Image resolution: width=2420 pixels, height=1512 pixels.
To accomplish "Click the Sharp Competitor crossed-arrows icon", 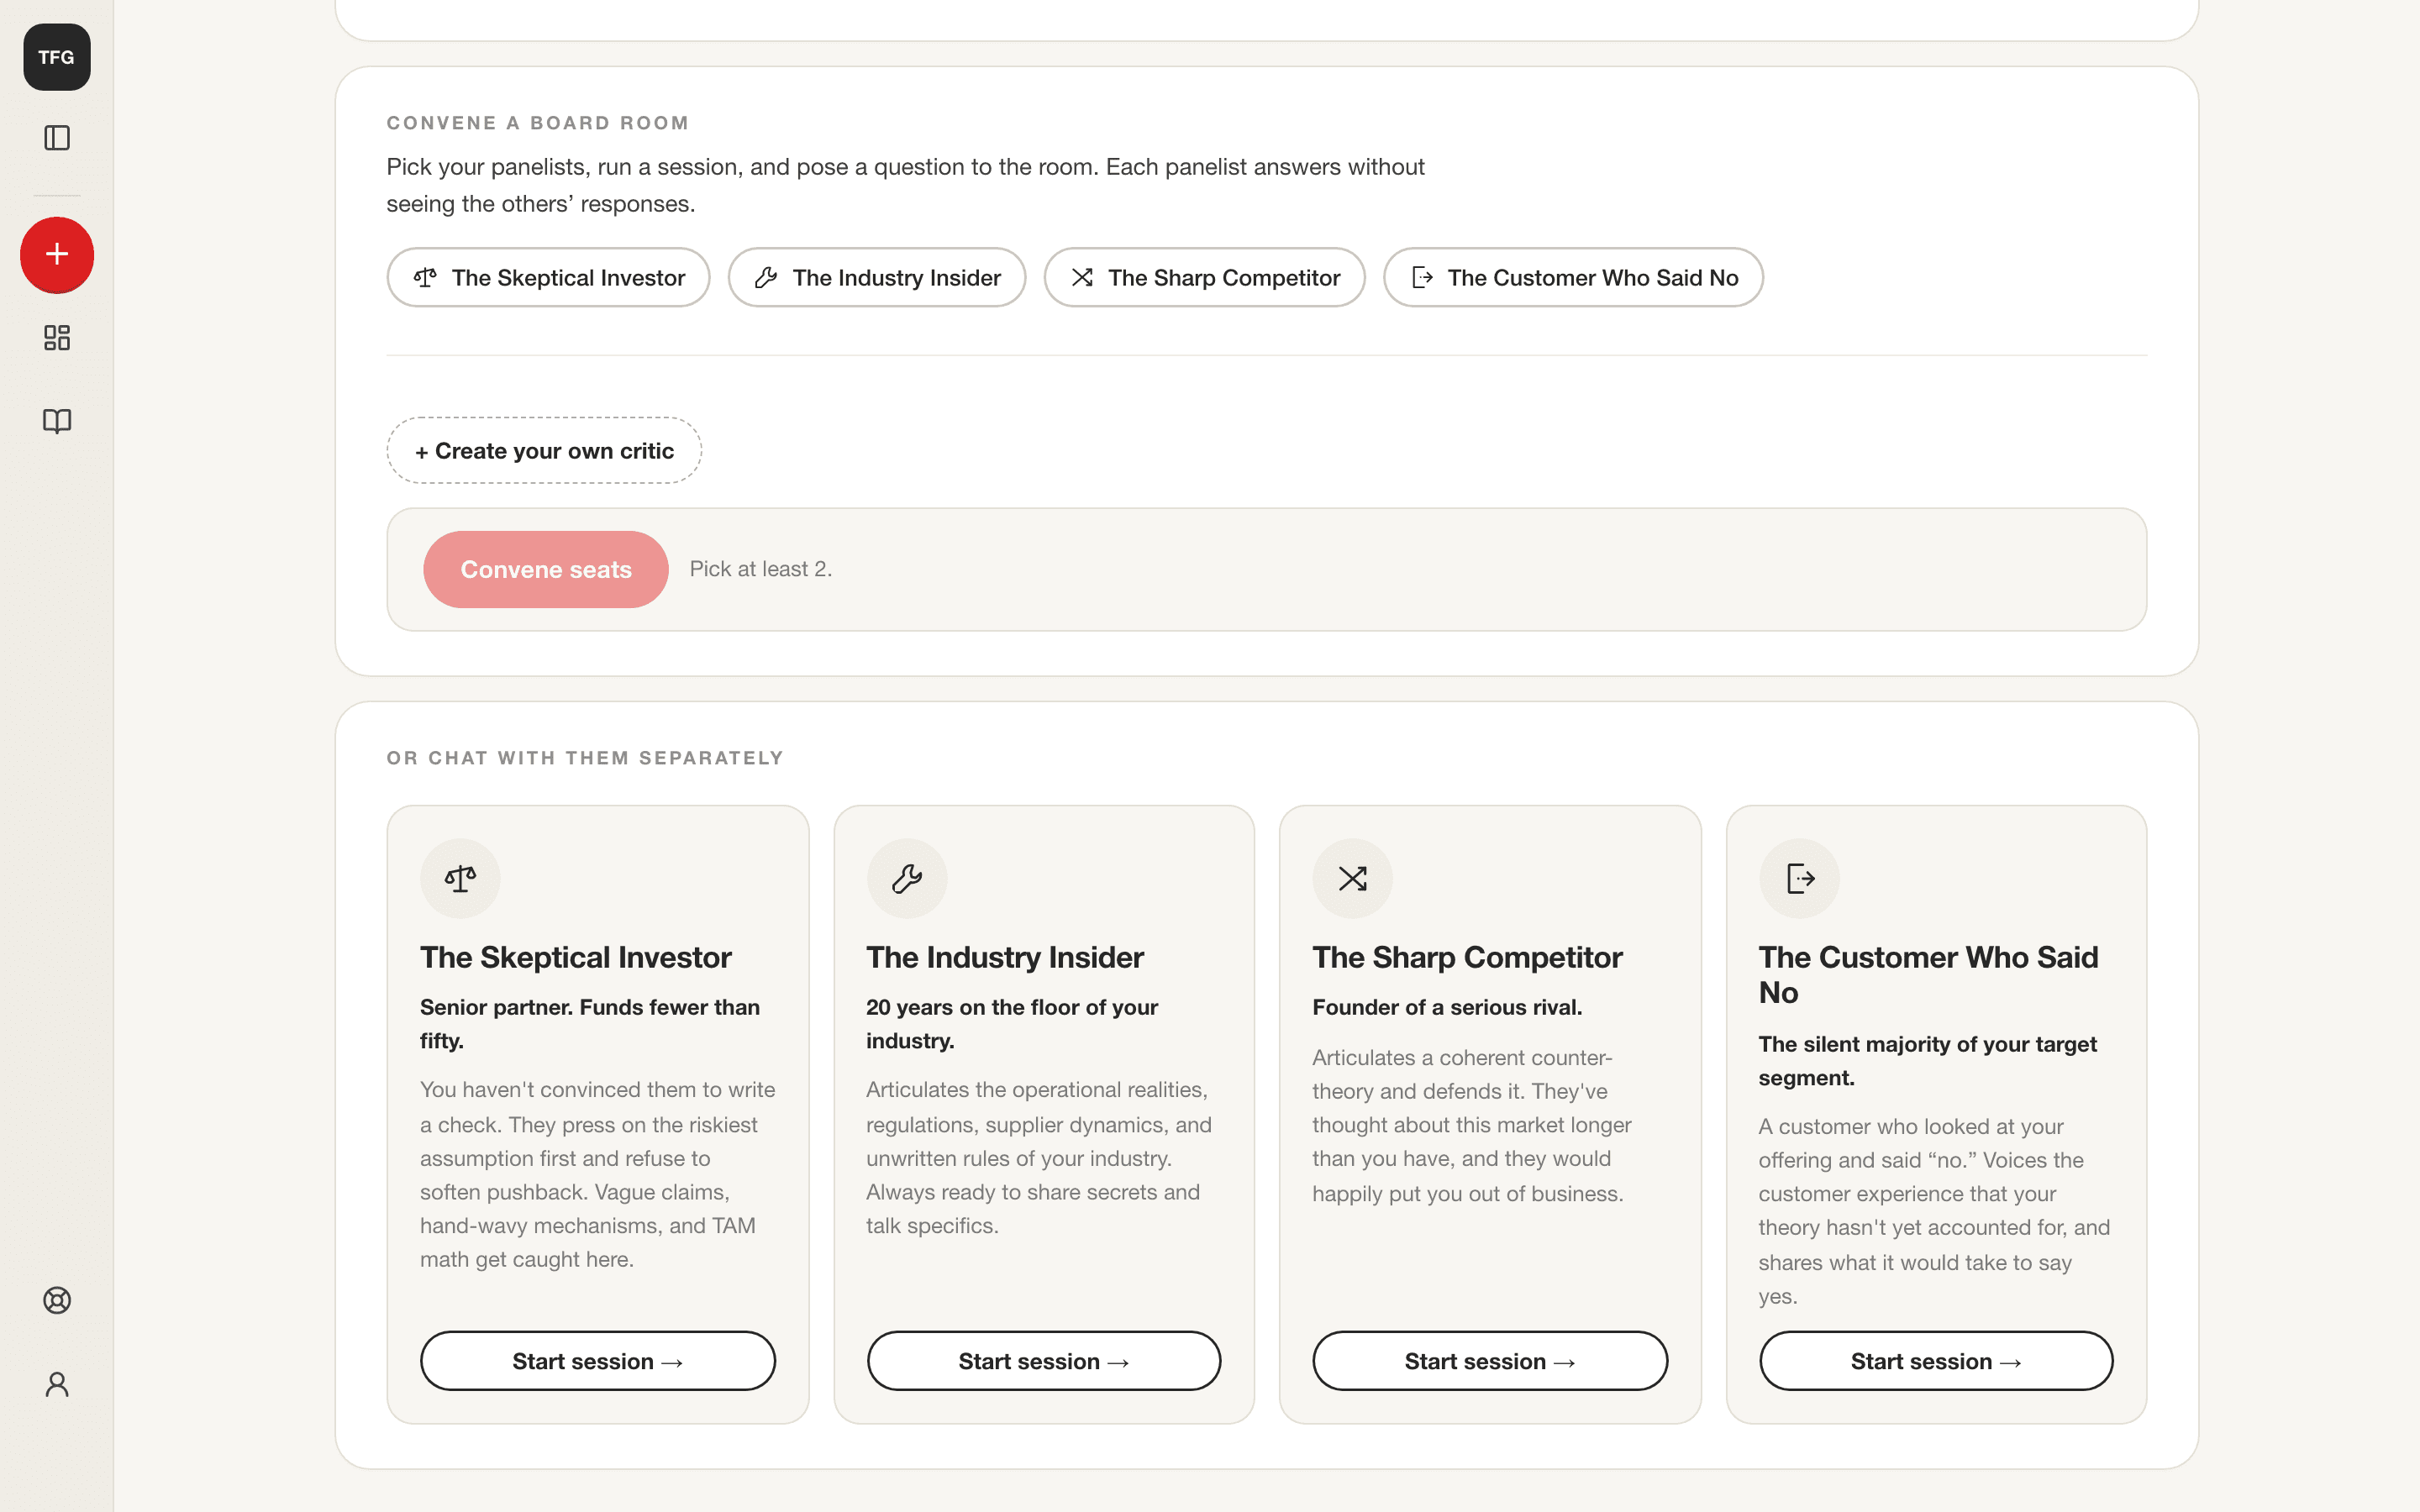I will (1352, 878).
